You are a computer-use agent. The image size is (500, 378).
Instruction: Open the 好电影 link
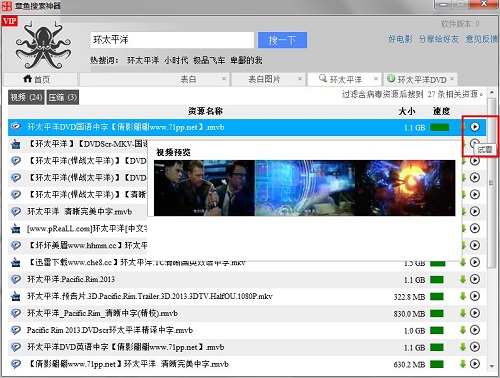(x=400, y=39)
